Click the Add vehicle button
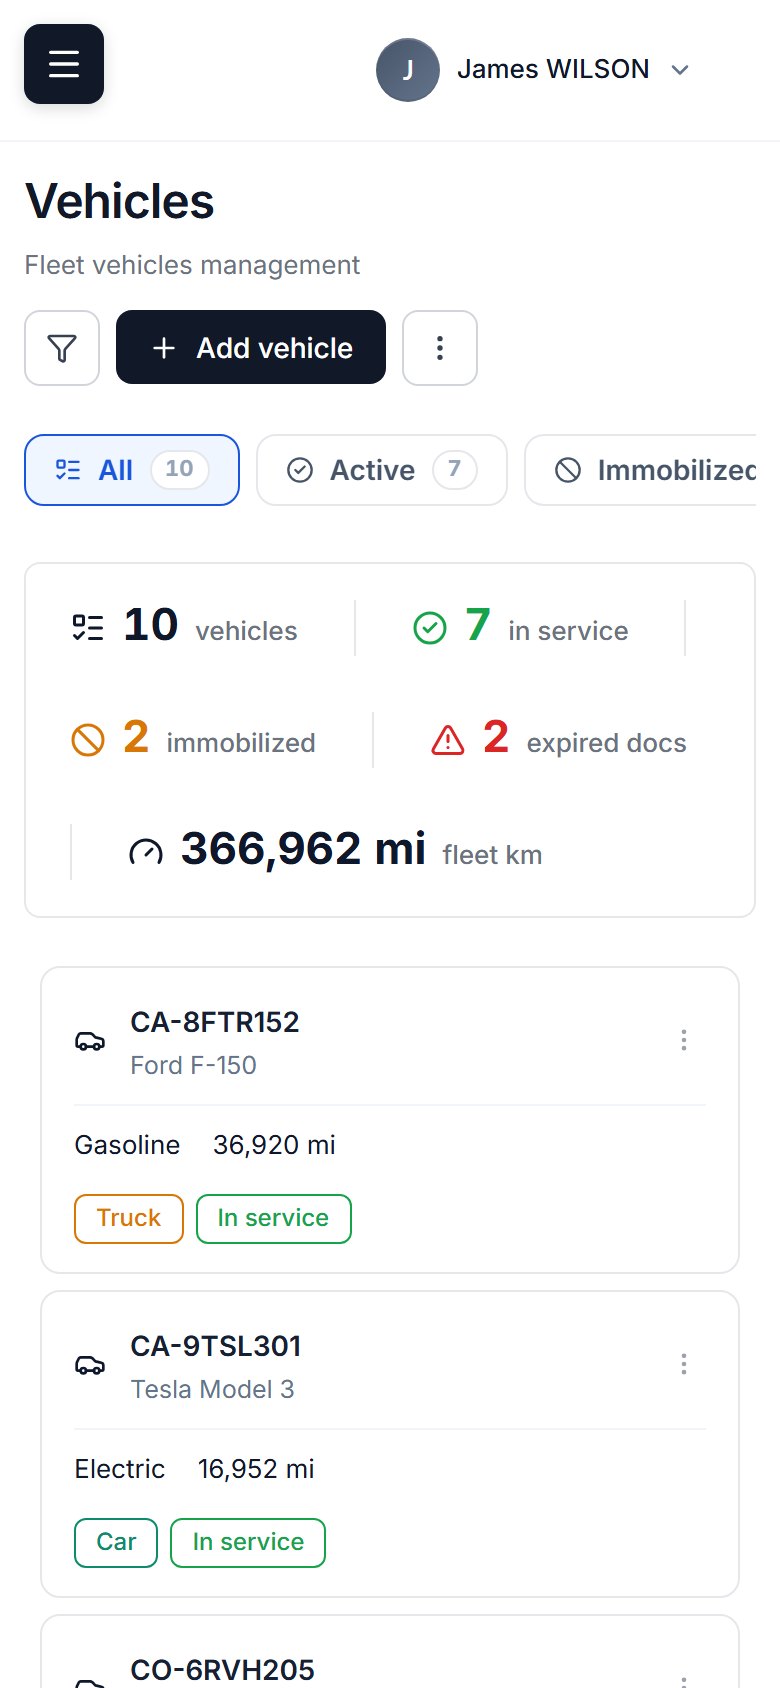The image size is (780, 1688). point(251,348)
